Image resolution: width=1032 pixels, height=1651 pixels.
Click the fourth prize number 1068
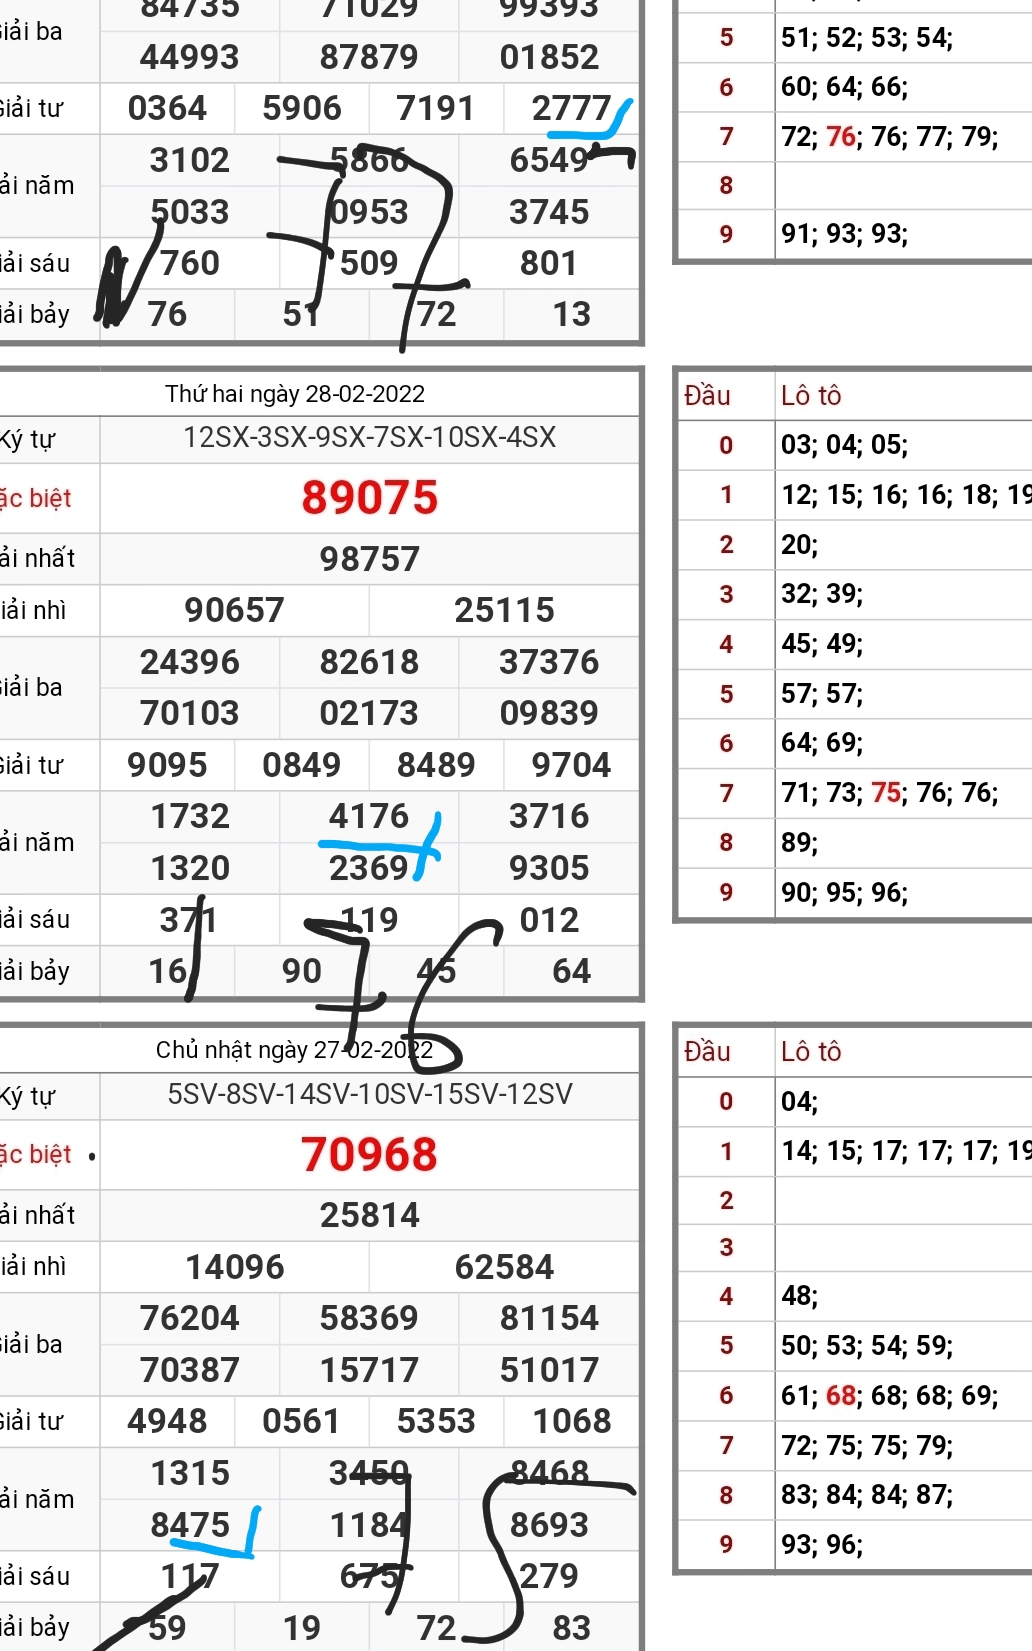click(571, 1421)
